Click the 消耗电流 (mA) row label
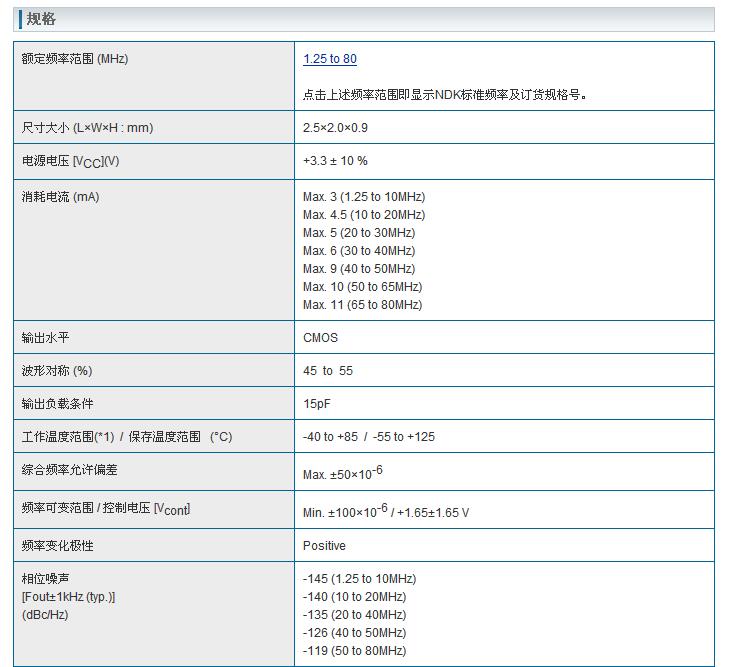Viewport: 737px width, 667px height. (x=60, y=197)
